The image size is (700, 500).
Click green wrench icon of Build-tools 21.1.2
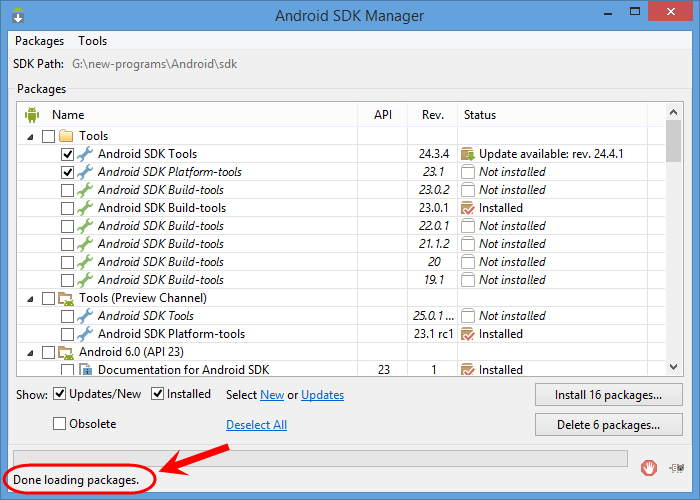tap(85, 244)
